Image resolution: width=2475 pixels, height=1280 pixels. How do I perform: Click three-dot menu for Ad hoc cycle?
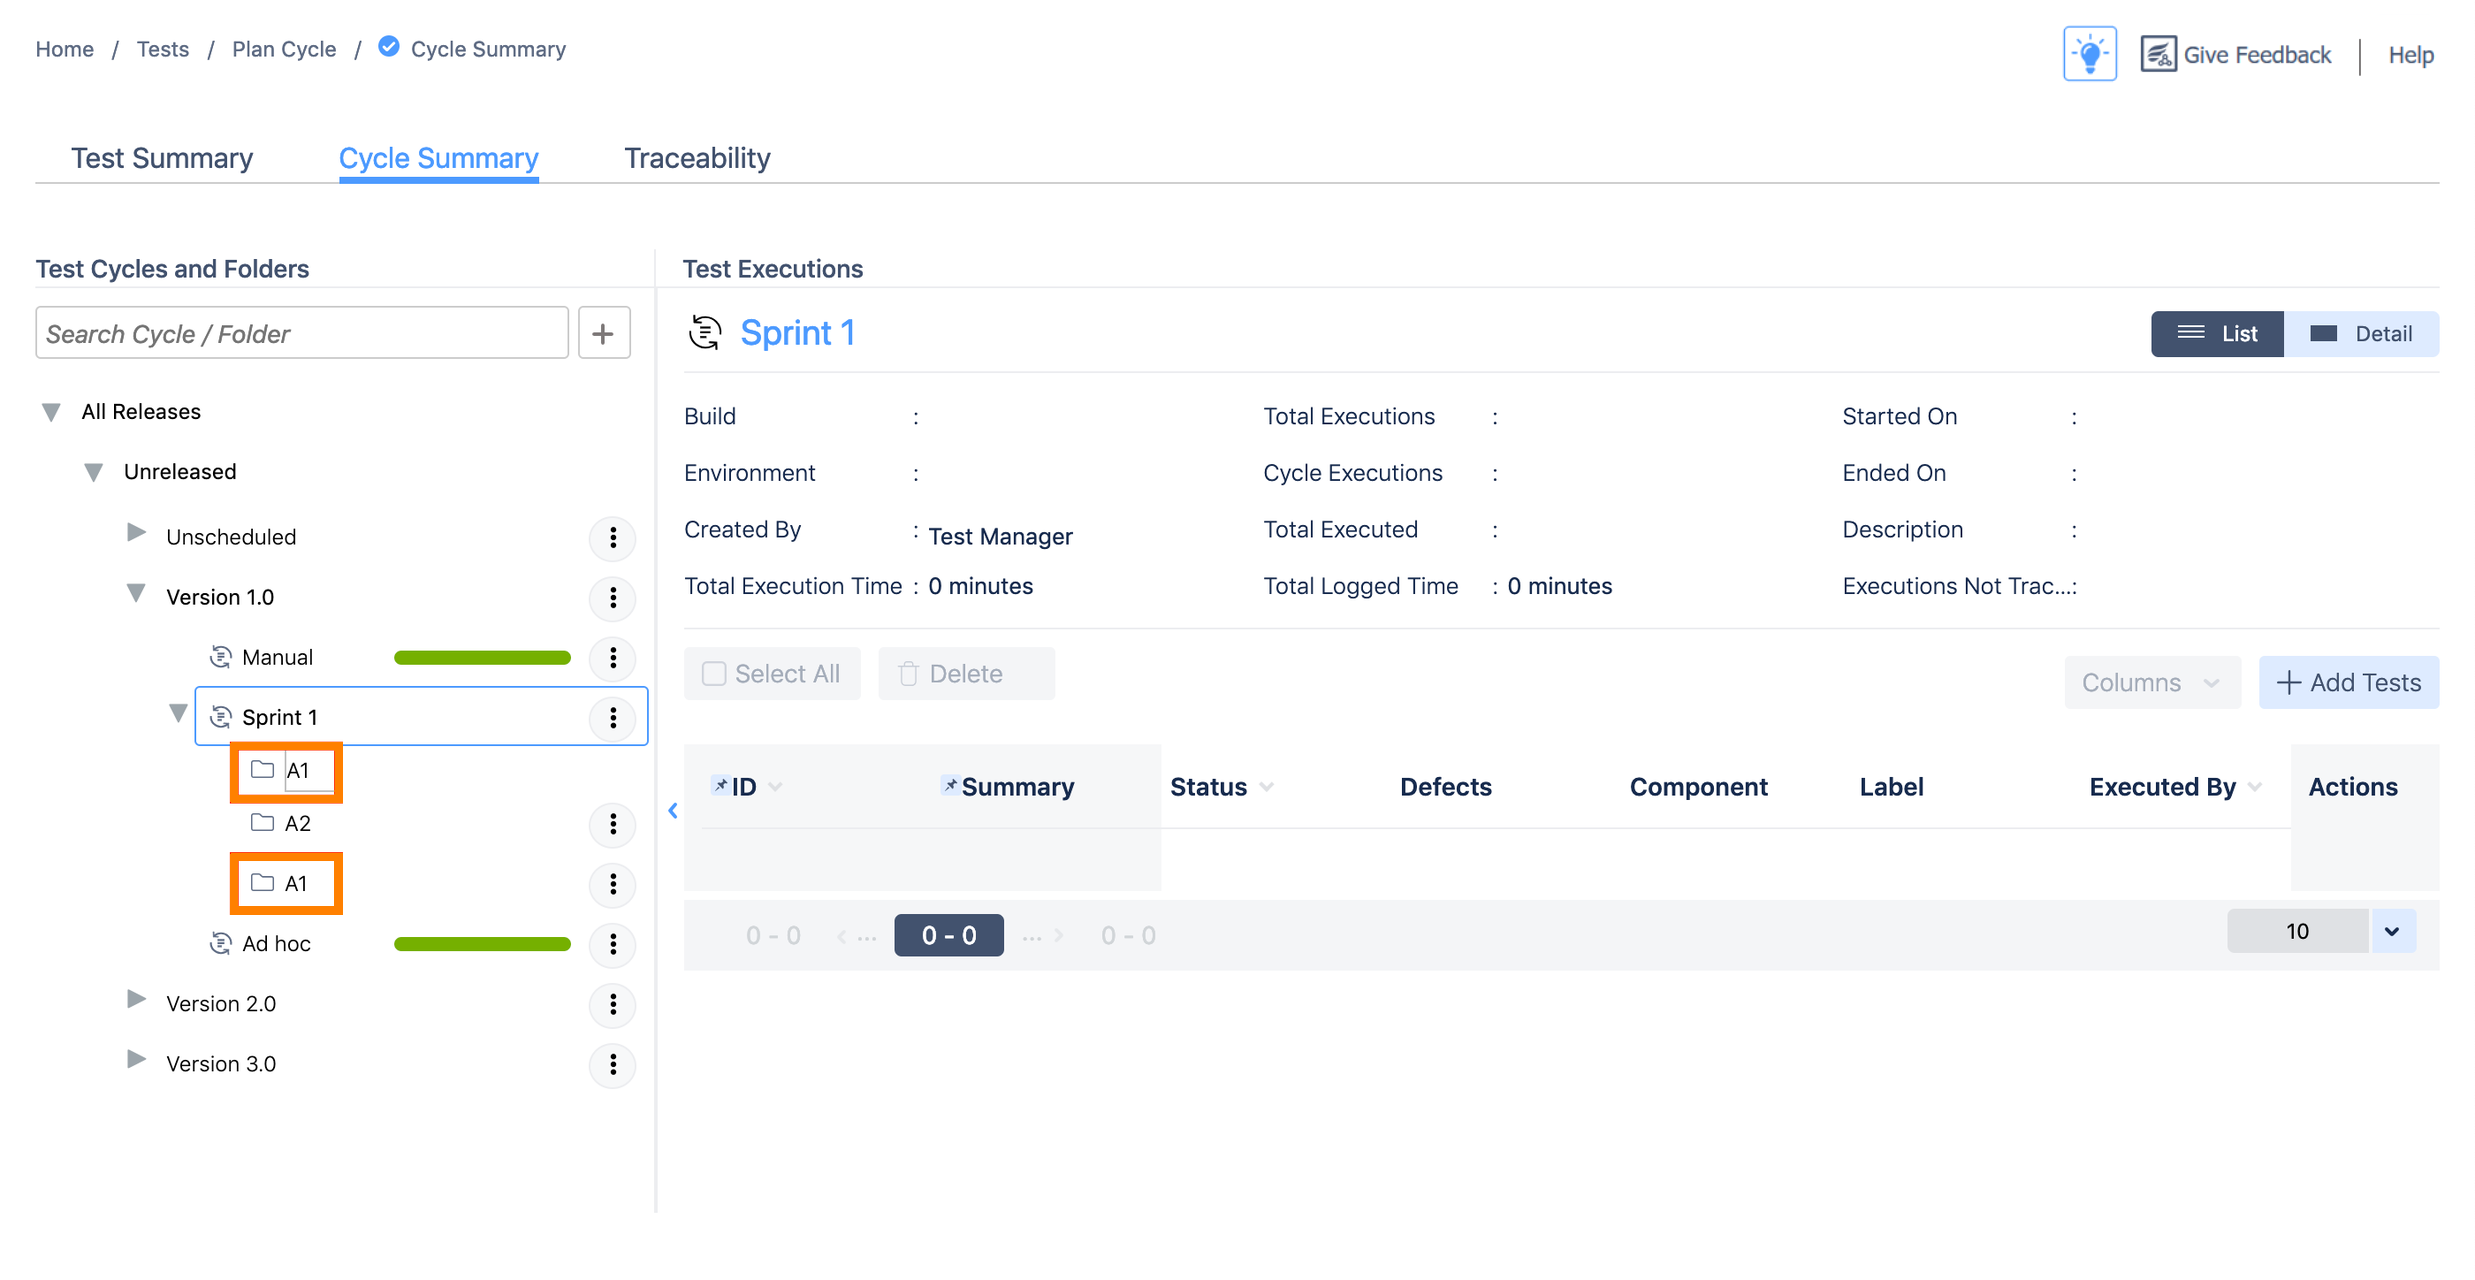click(x=613, y=943)
